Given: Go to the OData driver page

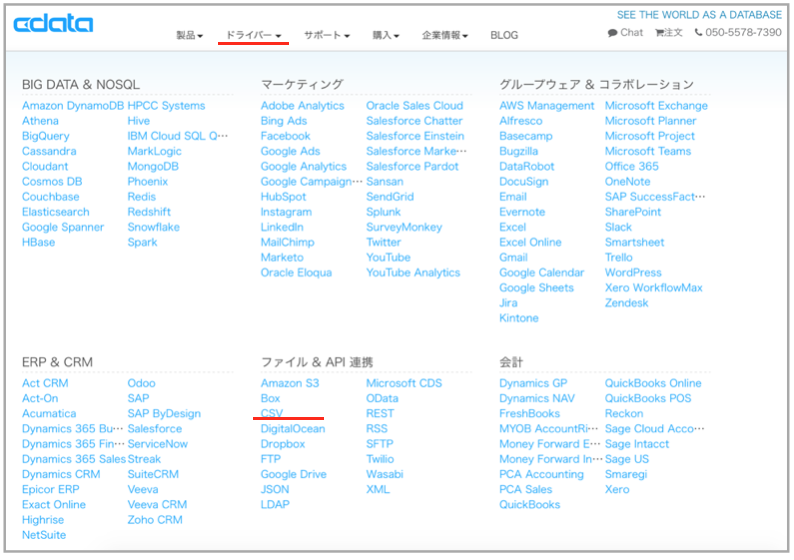Looking at the screenshot, I should [382, 398].
